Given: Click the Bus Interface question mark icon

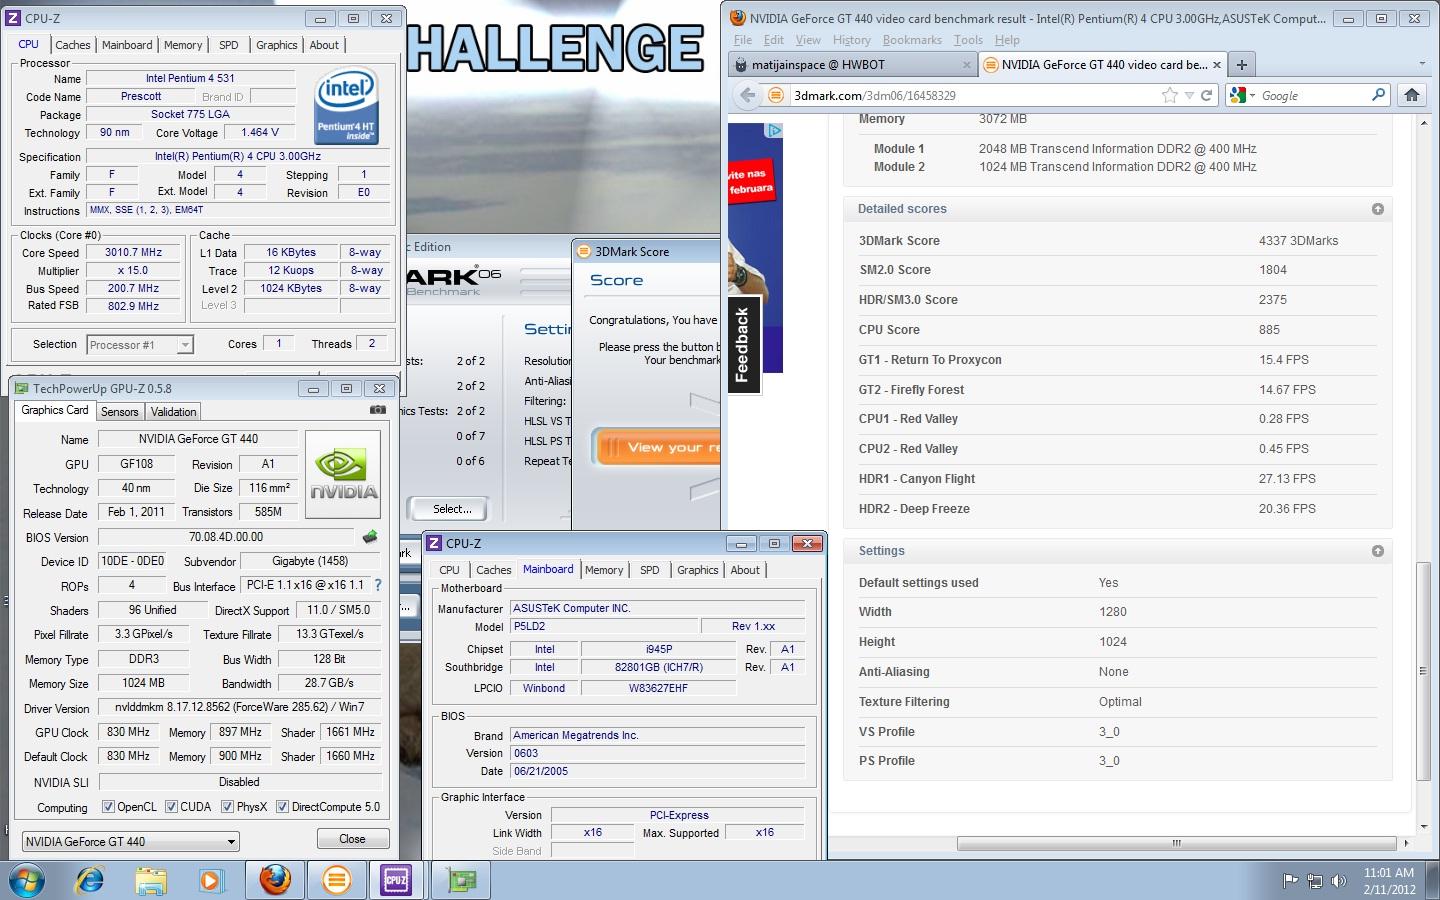Looking at the screenshot, I should tap(377, 585).
